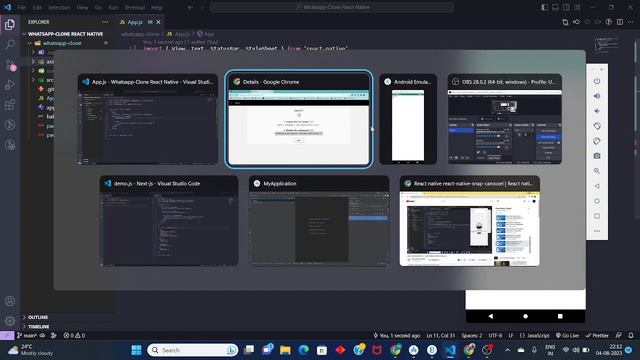Switch to Android Emulator window thumbnail
This screenshot has width=640, height=360.
tap(408, 119)
